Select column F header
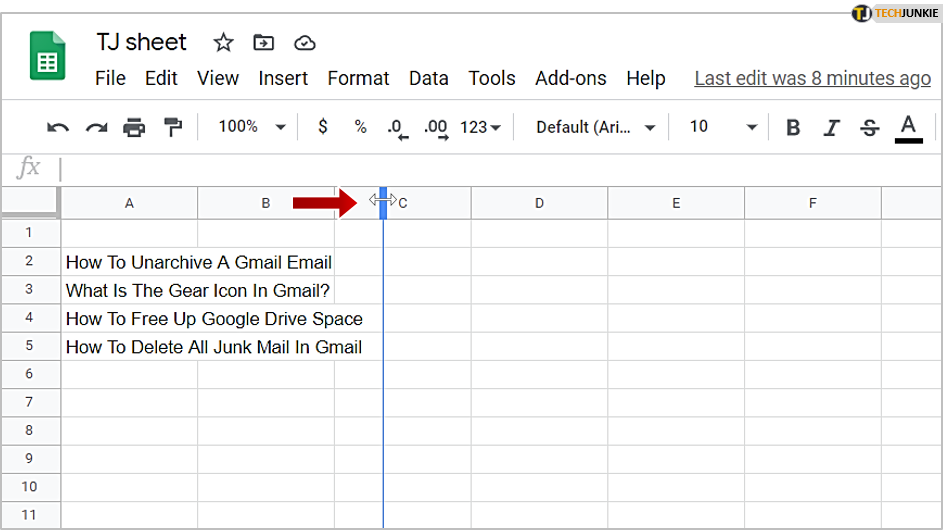This screenshot has width=946, height=530. 813,203
